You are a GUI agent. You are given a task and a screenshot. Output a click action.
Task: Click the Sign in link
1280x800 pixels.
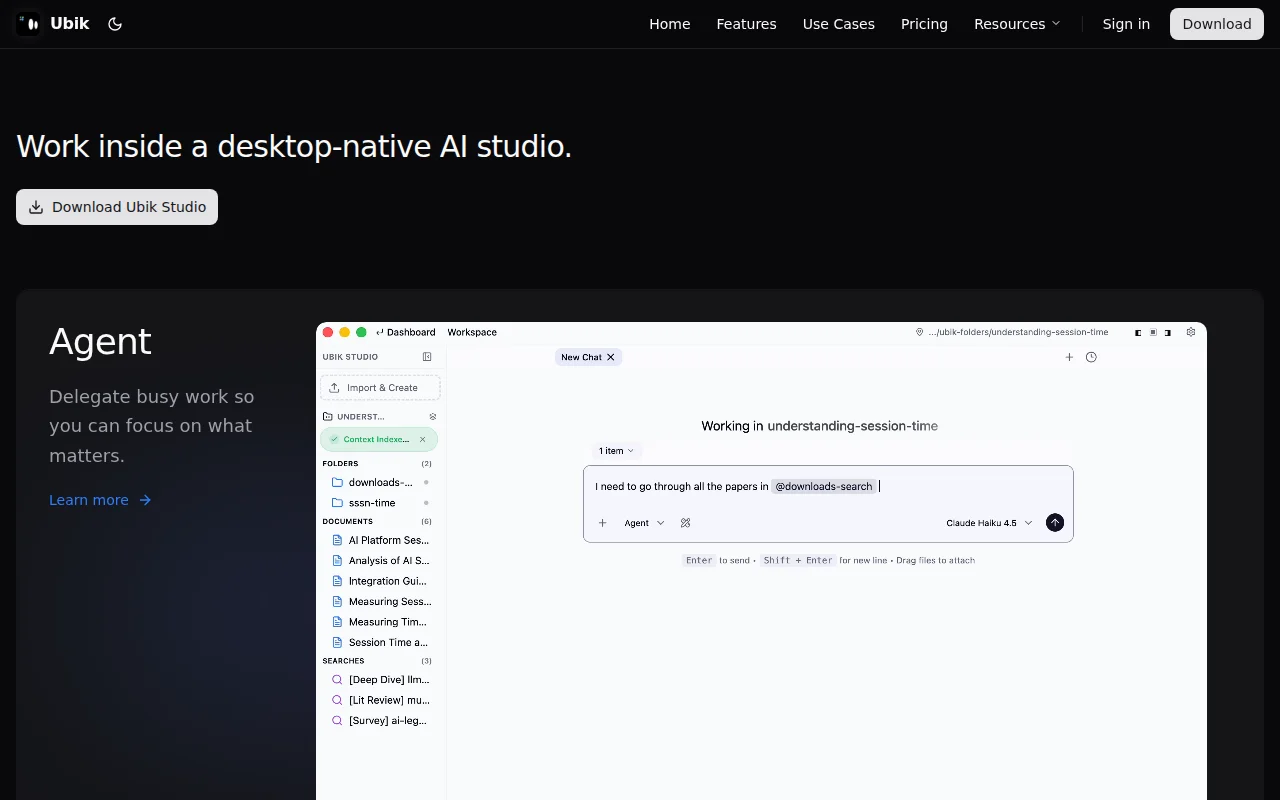(1126, 24)
